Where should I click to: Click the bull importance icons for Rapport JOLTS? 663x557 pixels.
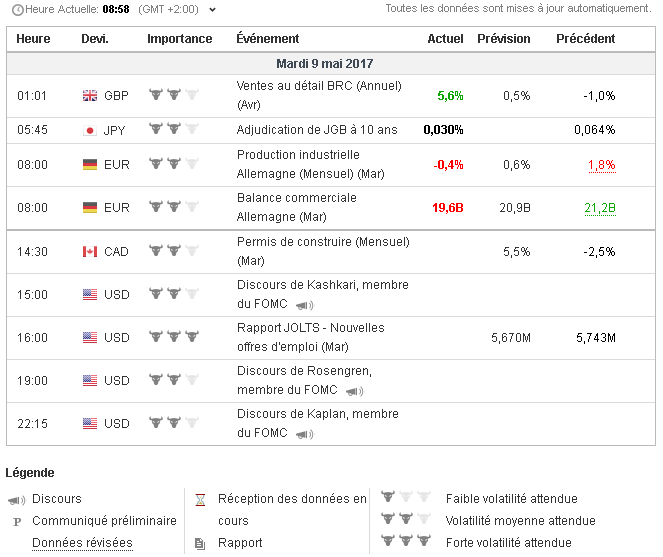point(173,338)
